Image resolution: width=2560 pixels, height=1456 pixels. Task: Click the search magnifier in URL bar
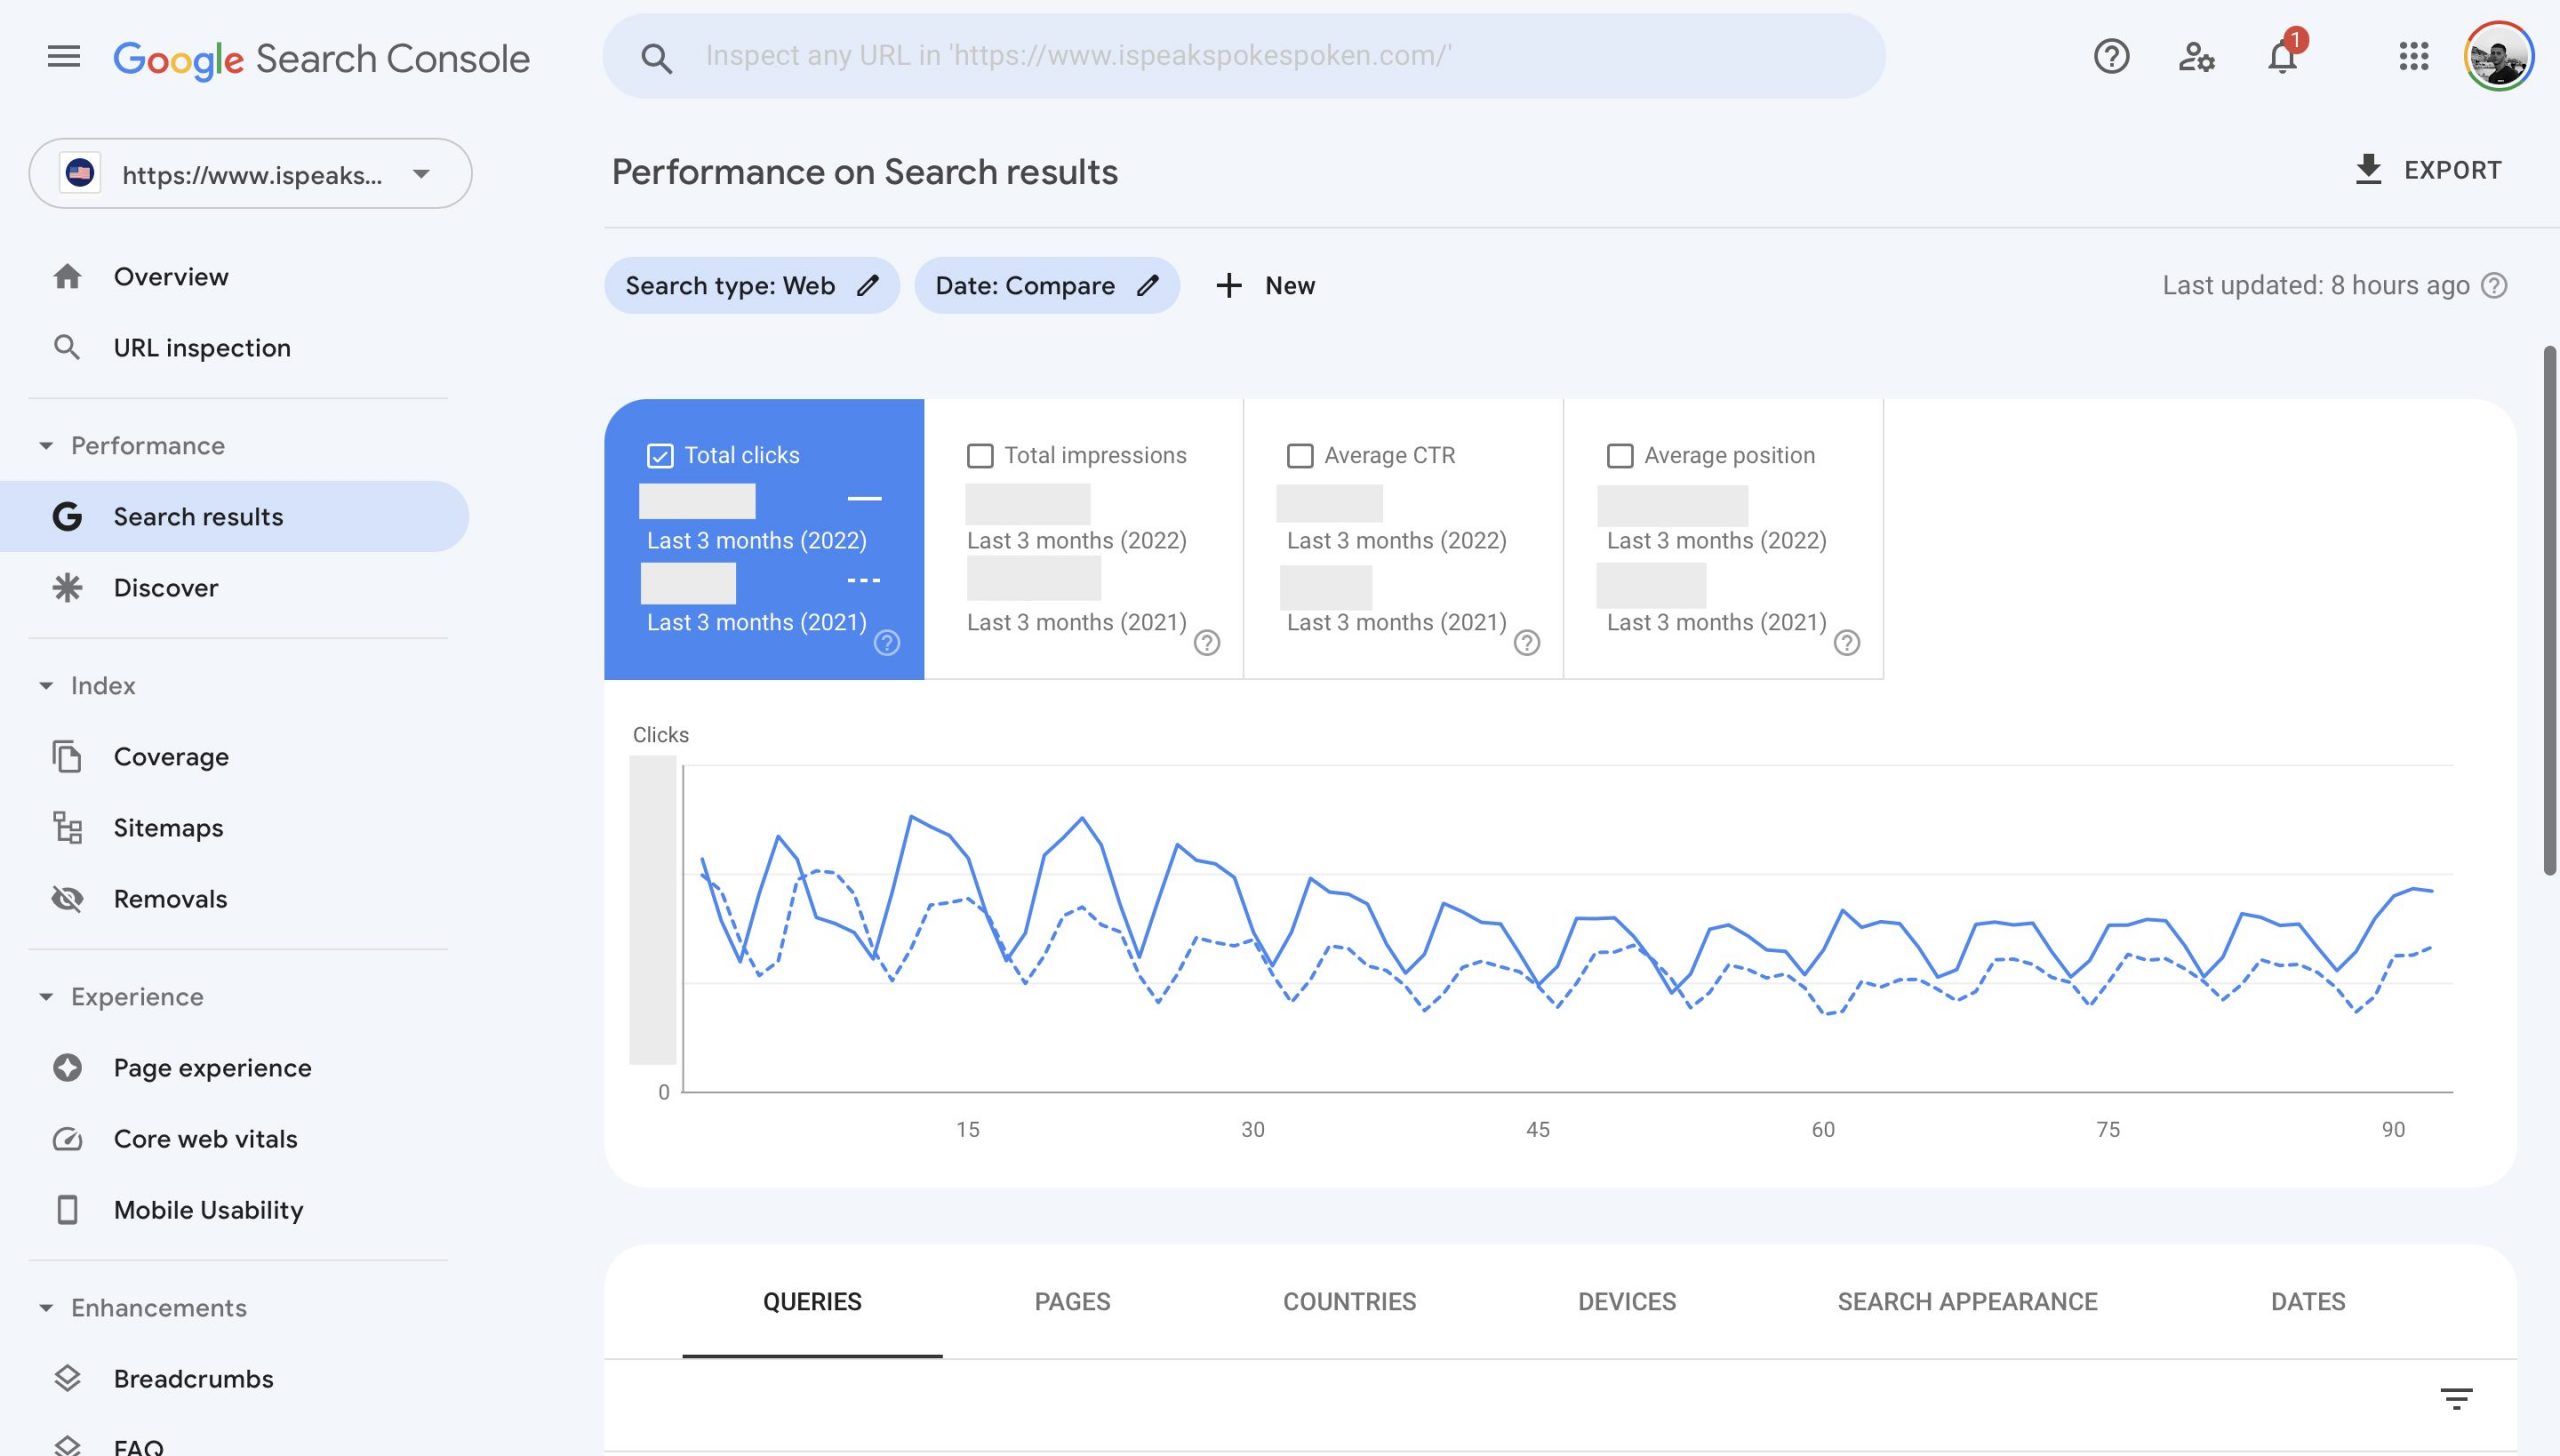tap(656, 58)
